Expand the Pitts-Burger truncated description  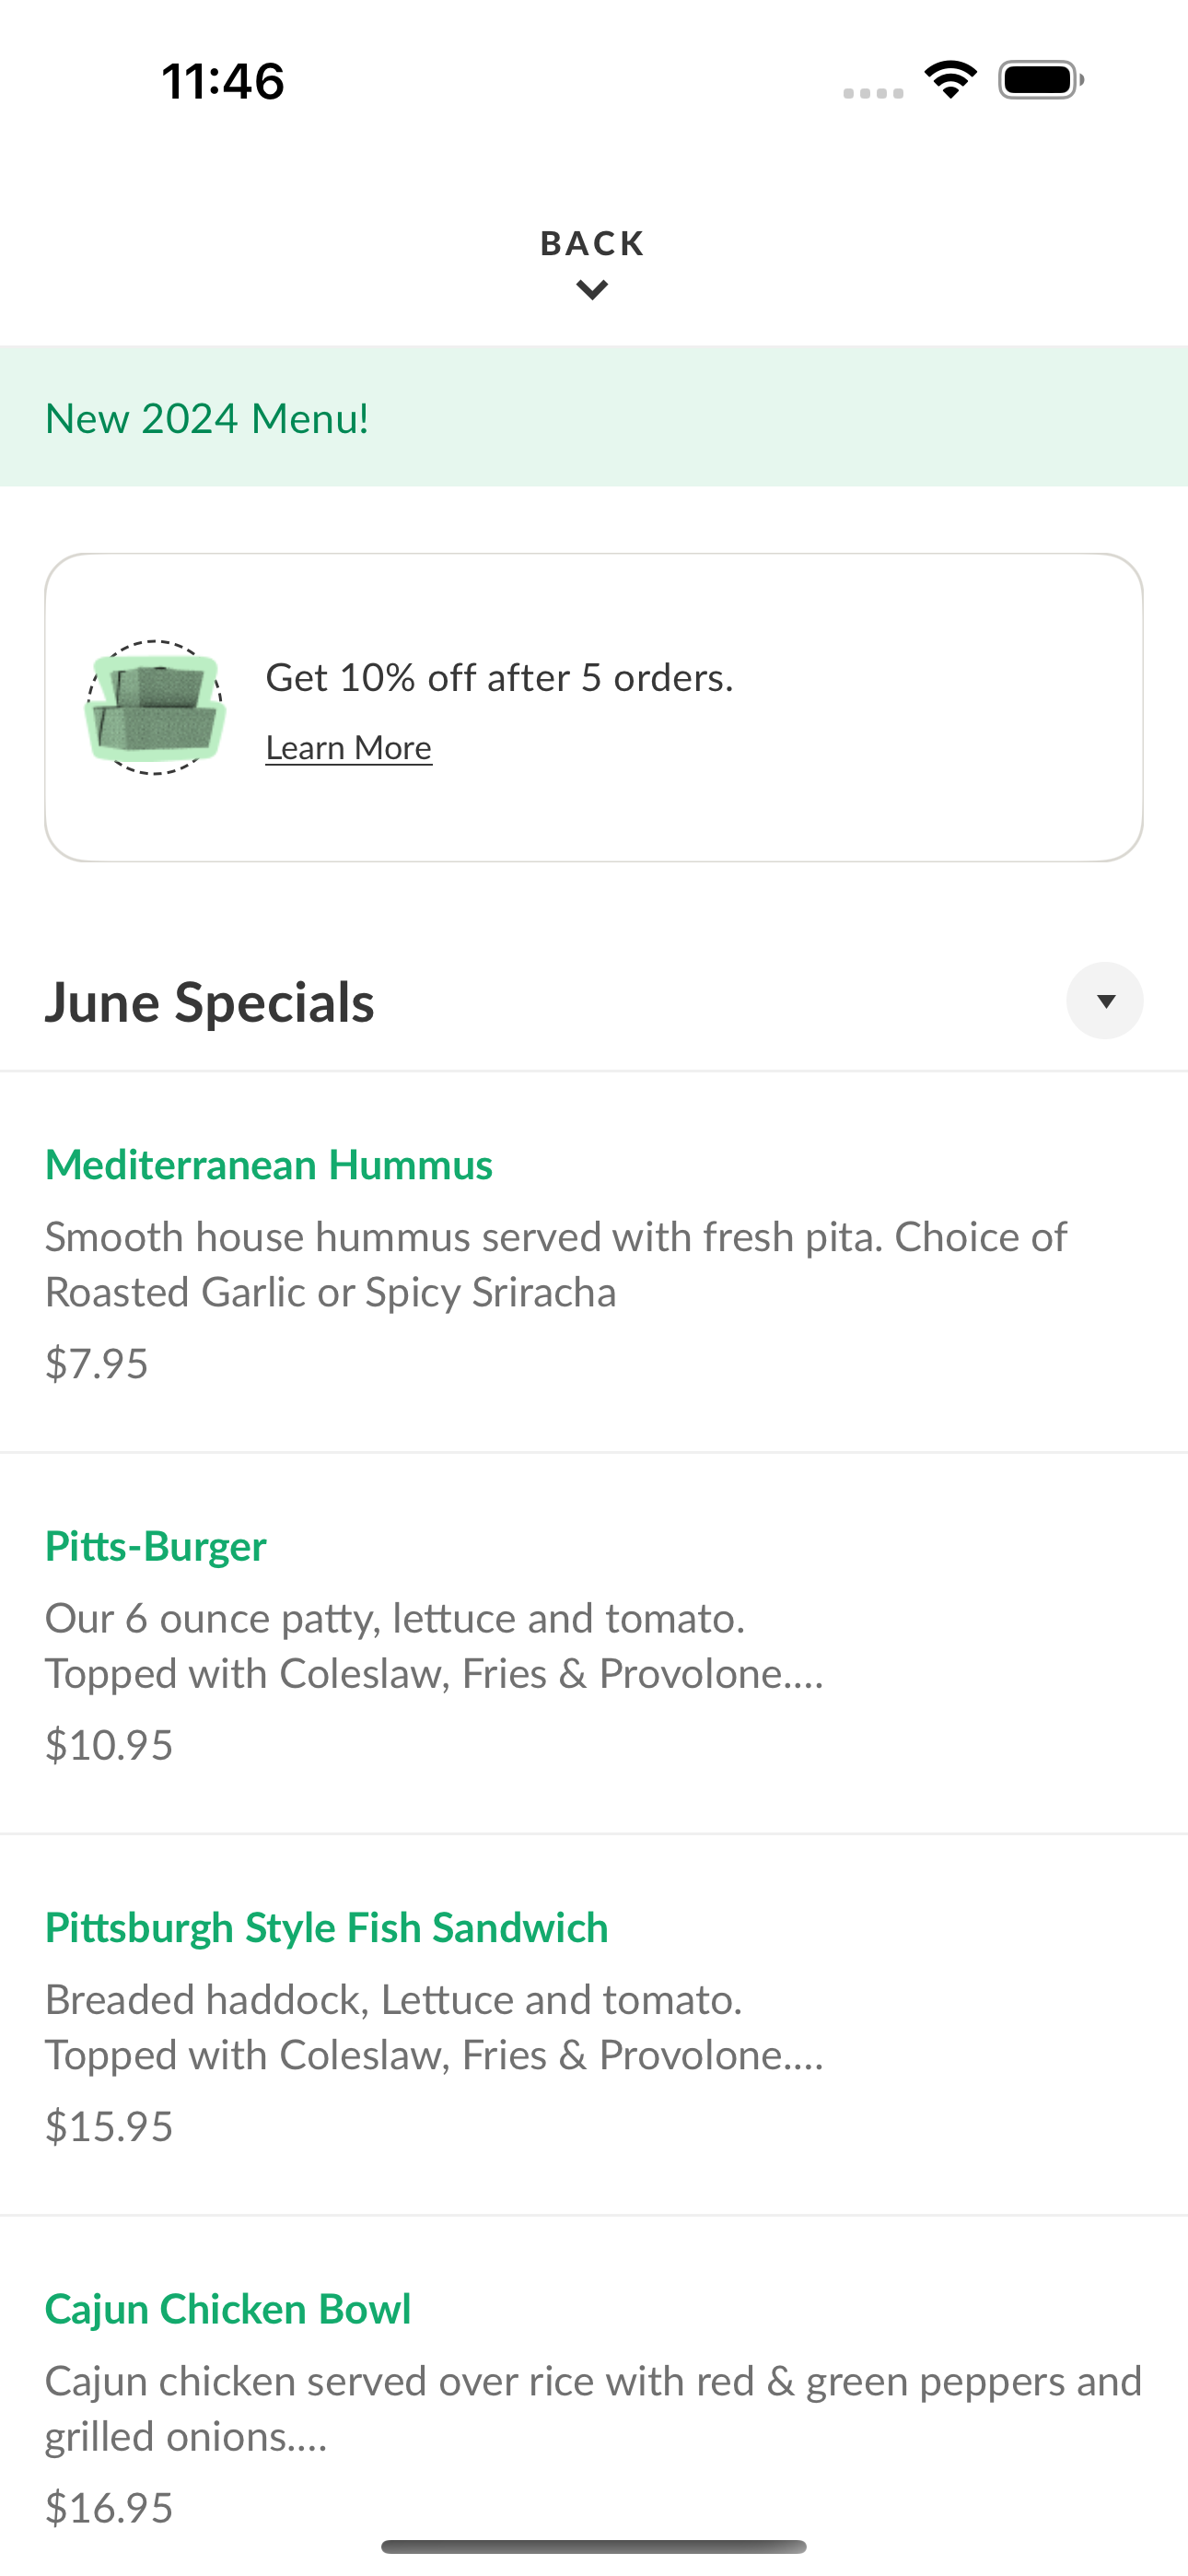point(435,1646)
